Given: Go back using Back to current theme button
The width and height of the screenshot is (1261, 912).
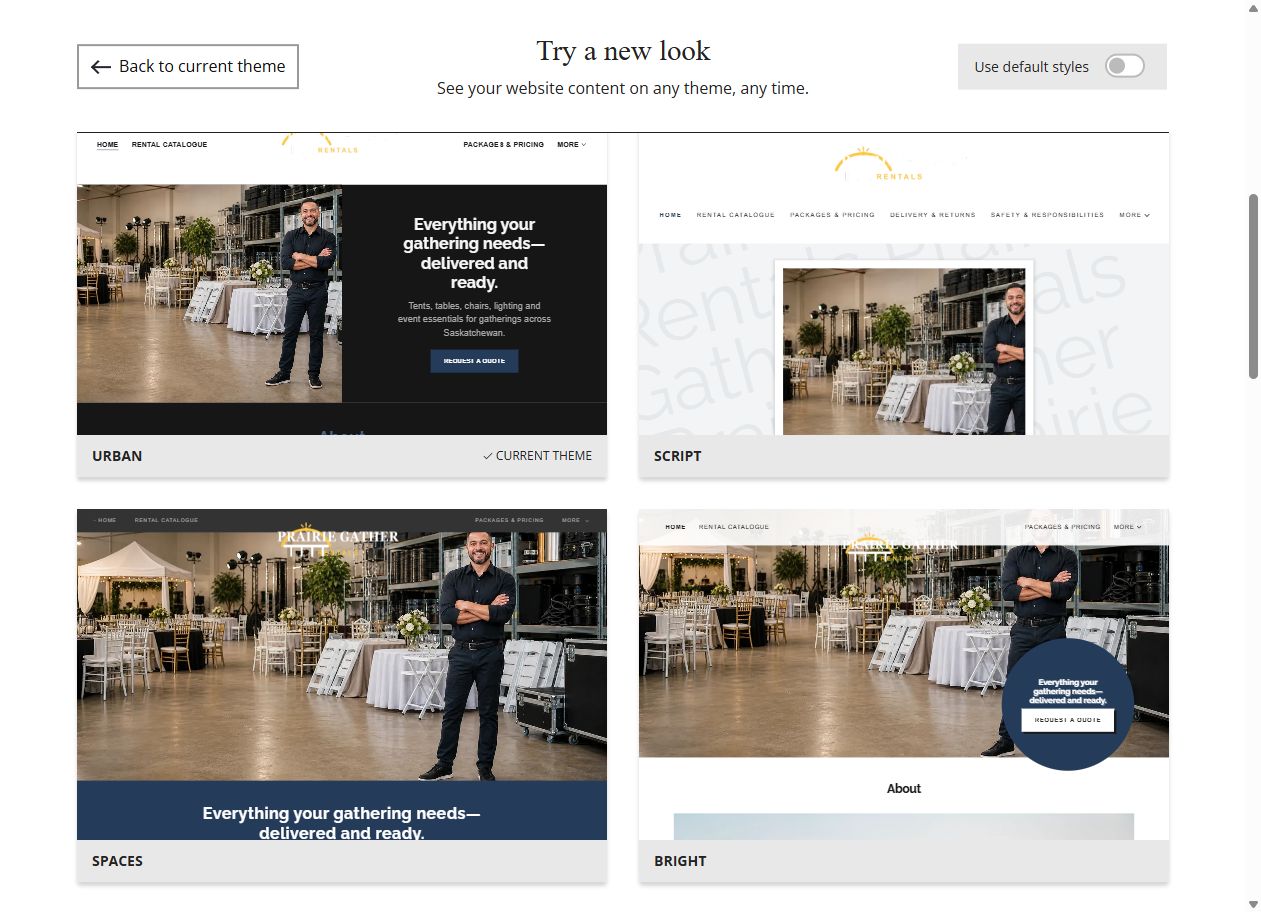Looking at the screenshot, I should point(188,66).
